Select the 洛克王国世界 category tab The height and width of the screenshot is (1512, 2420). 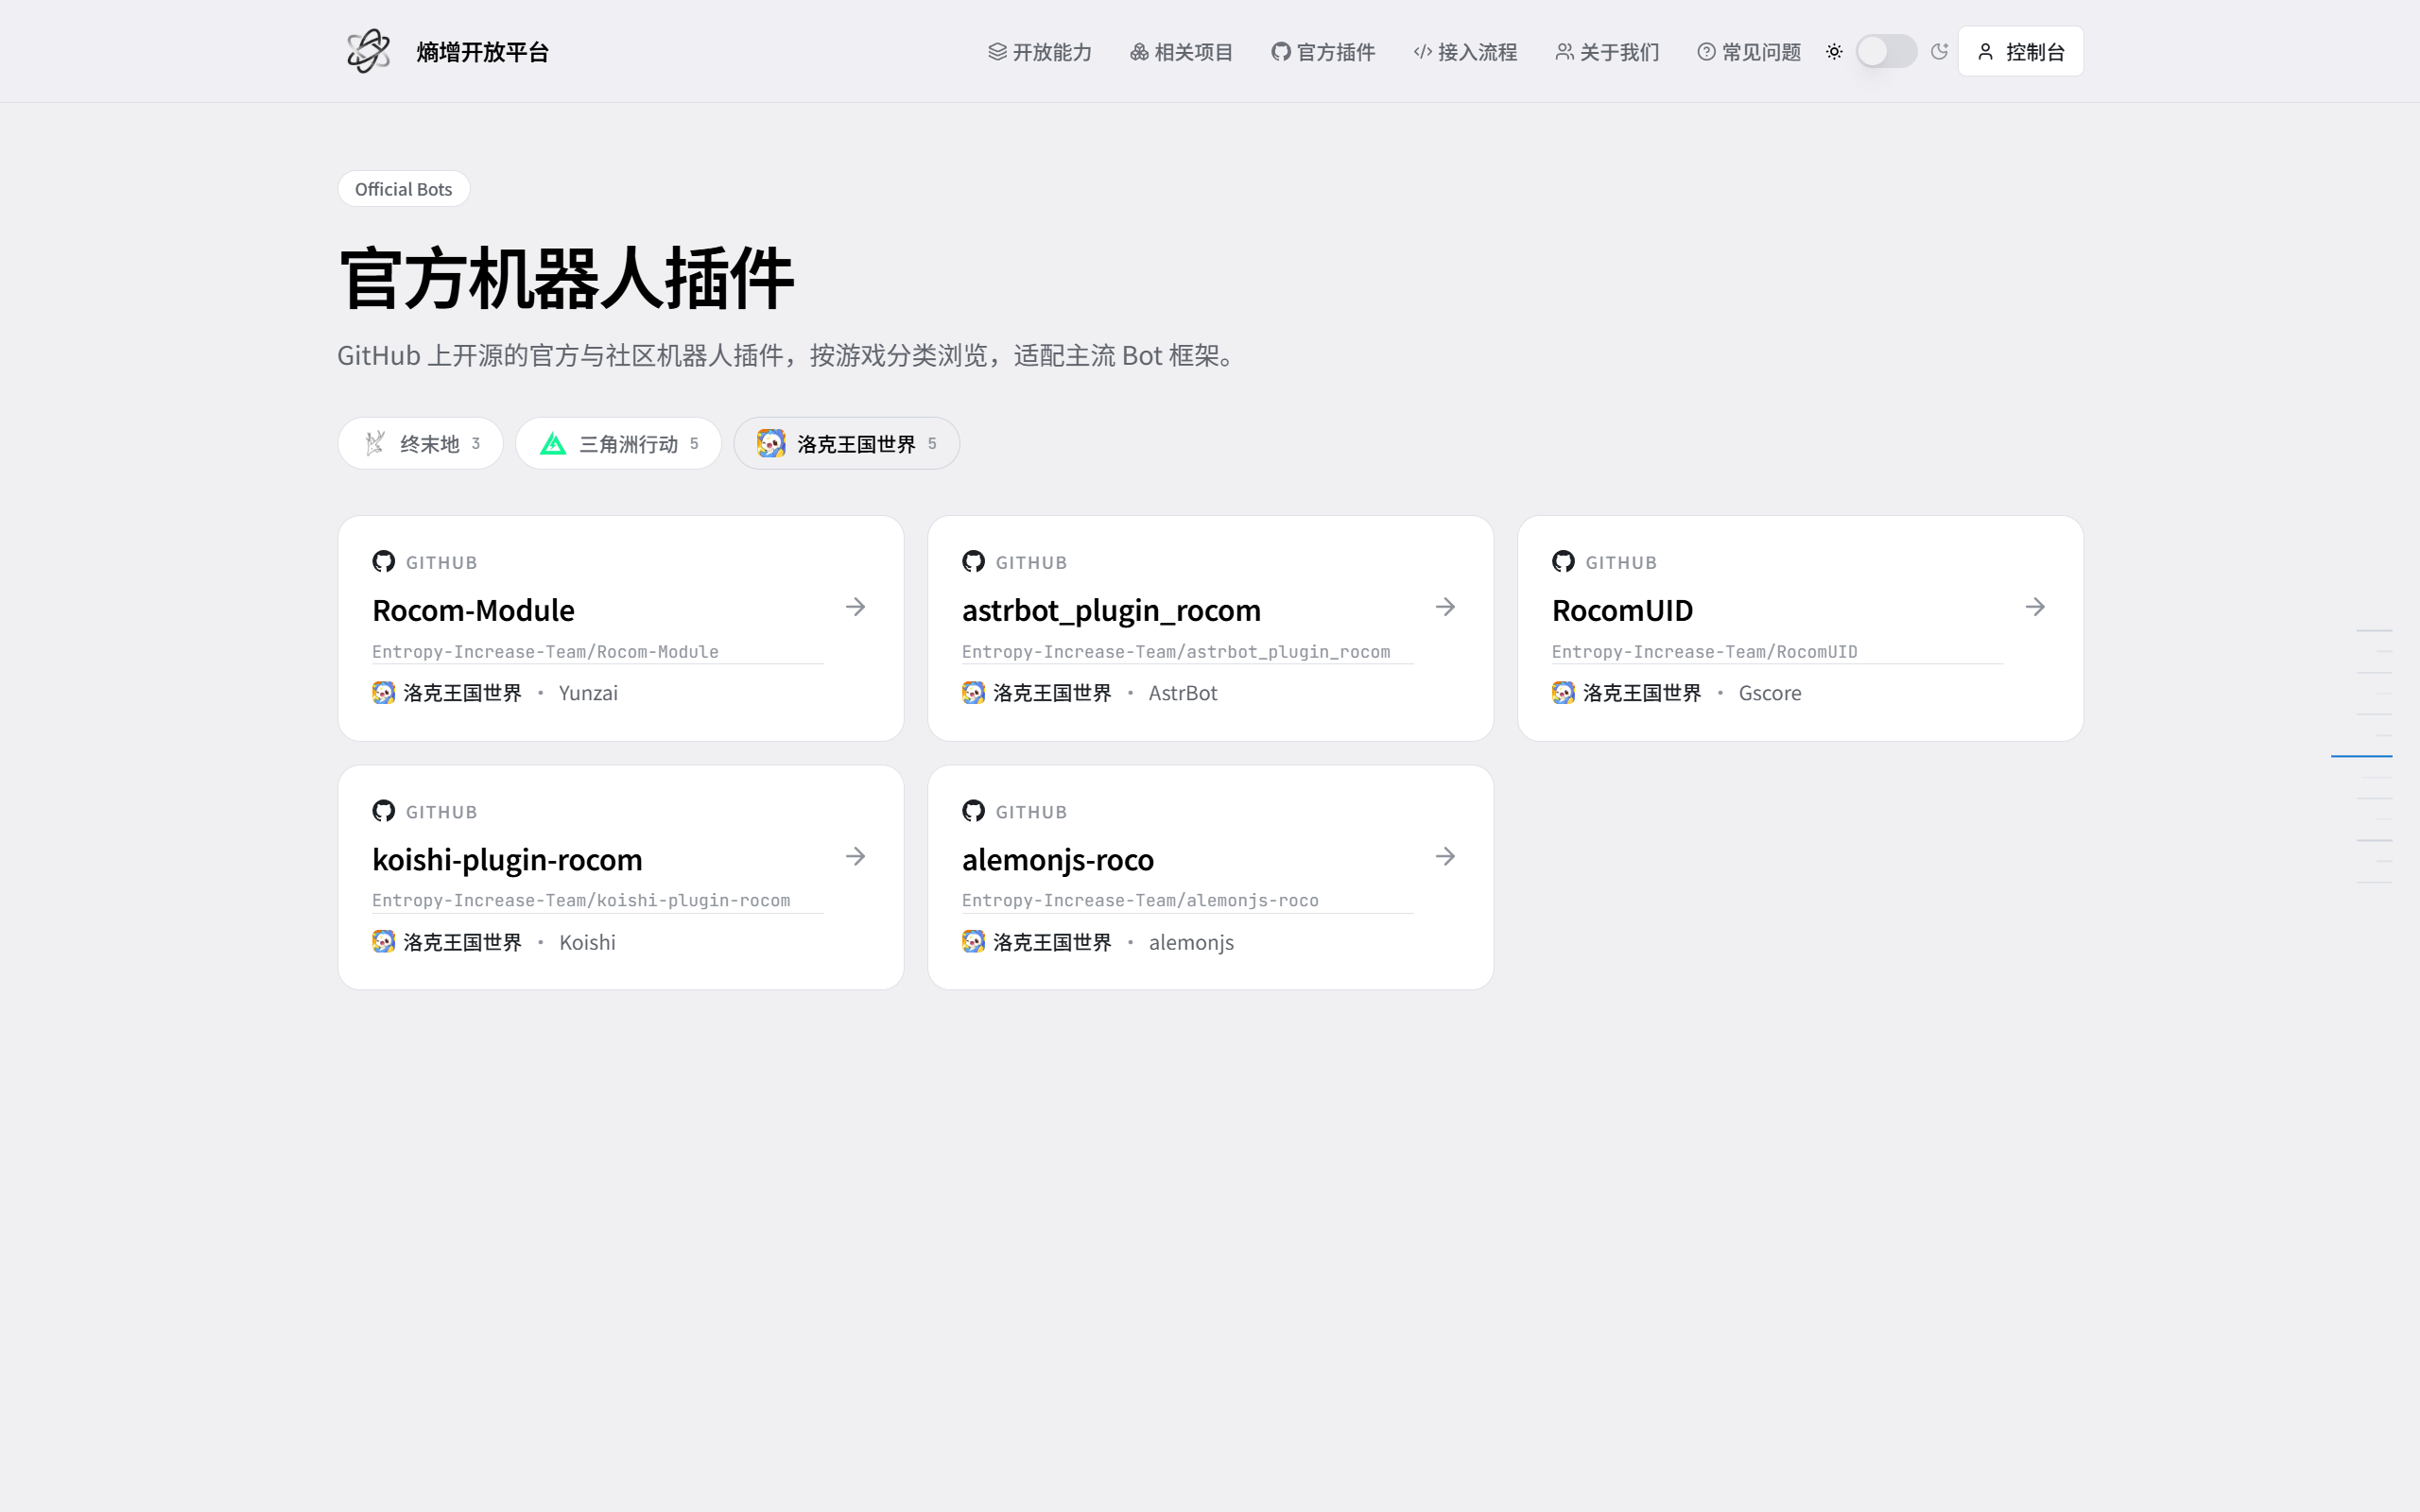846,443
